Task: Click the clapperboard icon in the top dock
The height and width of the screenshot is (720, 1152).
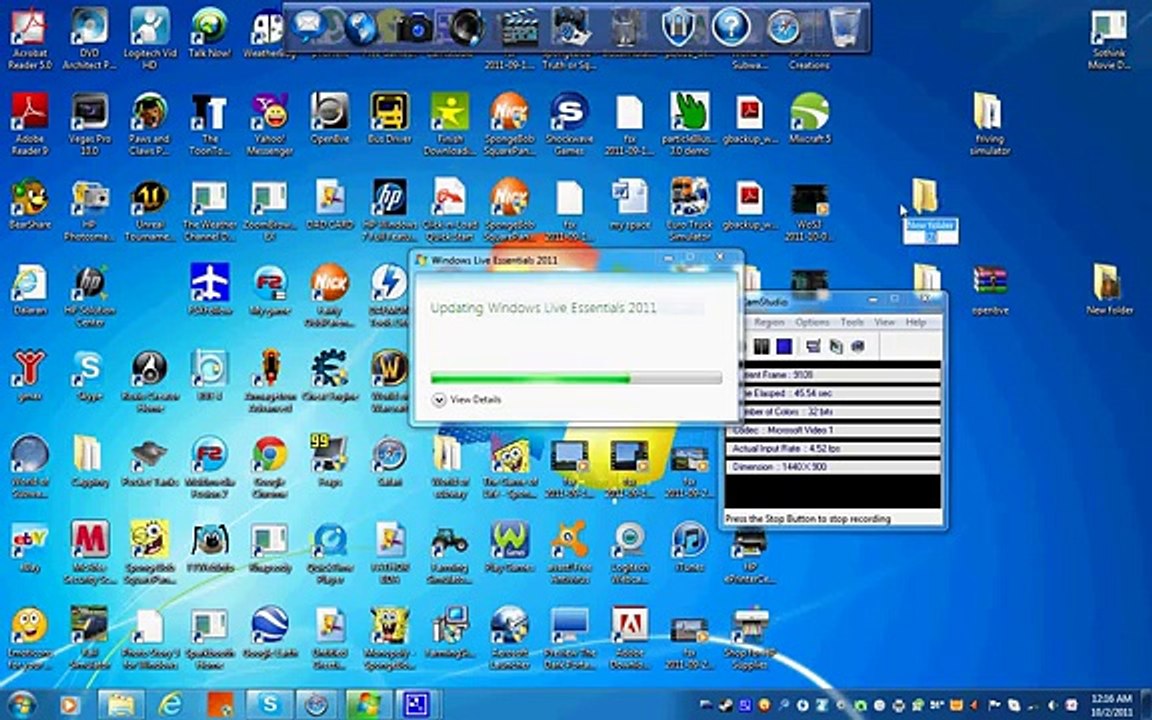Action: (x=520, y=27)
